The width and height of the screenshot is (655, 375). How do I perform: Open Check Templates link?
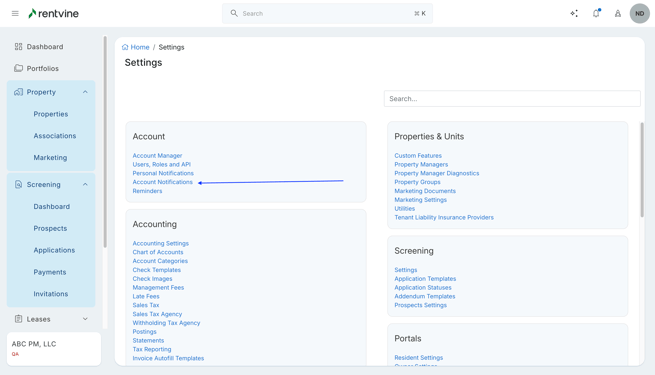pyautogui.click(x=157, y=270)
